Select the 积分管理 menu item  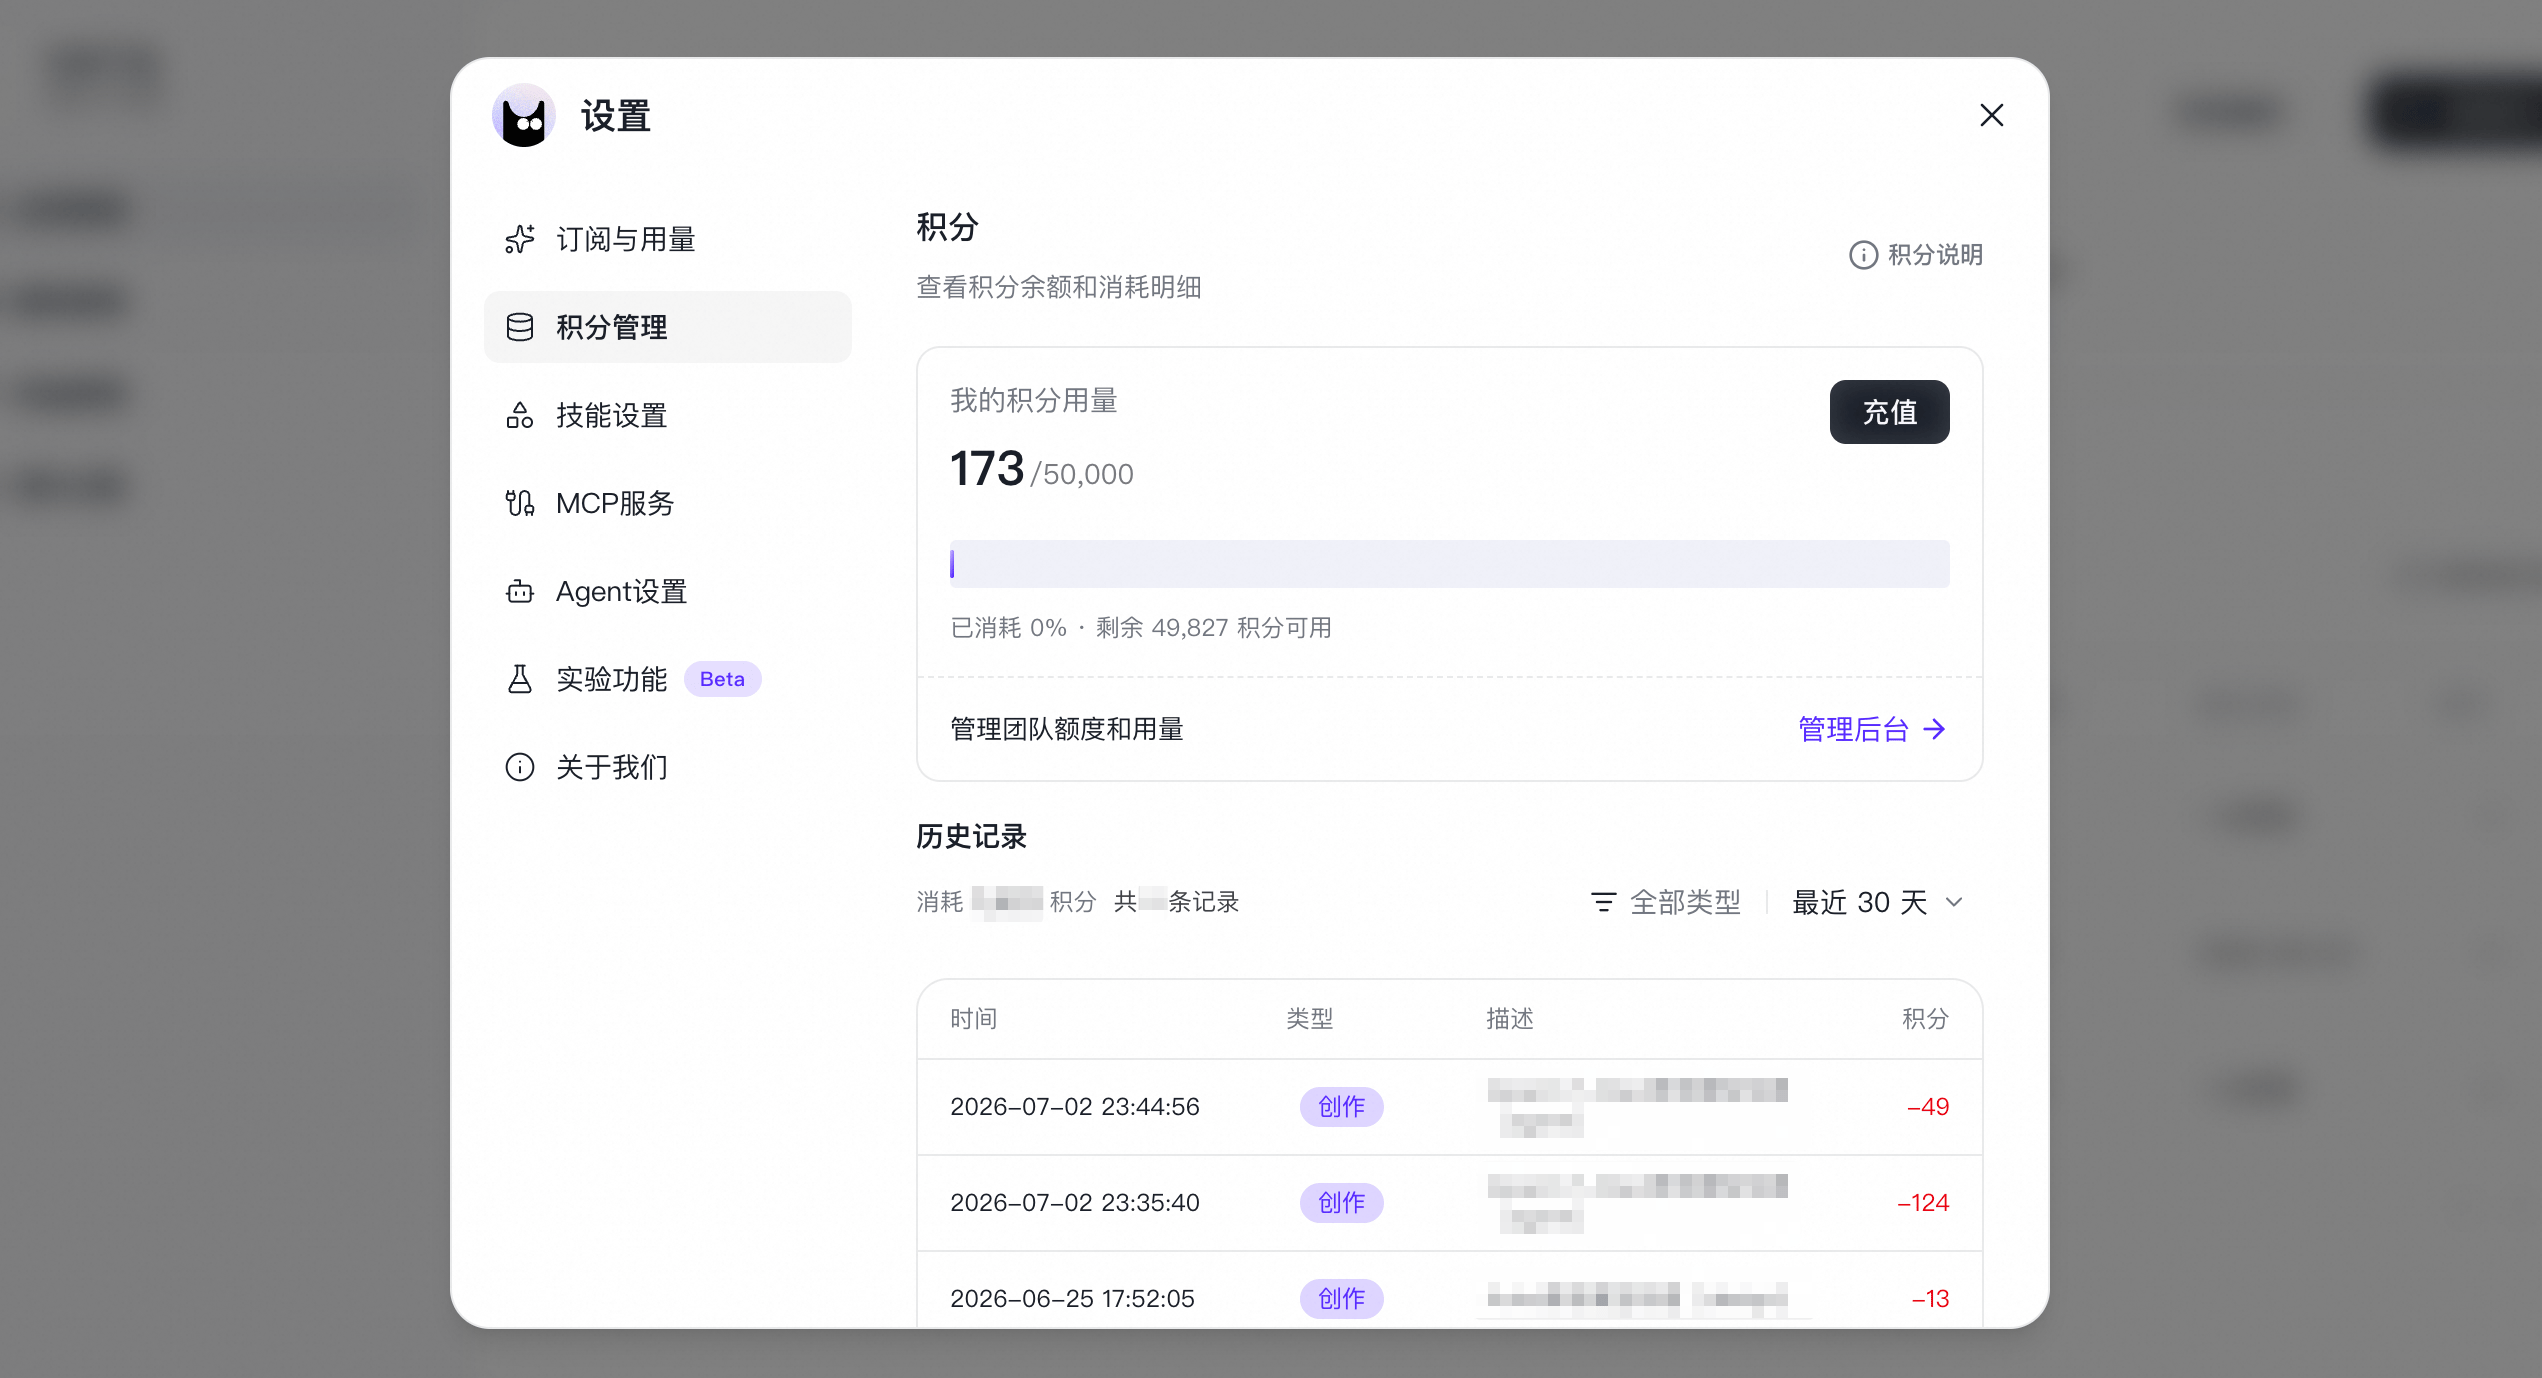tap(667, 327)
